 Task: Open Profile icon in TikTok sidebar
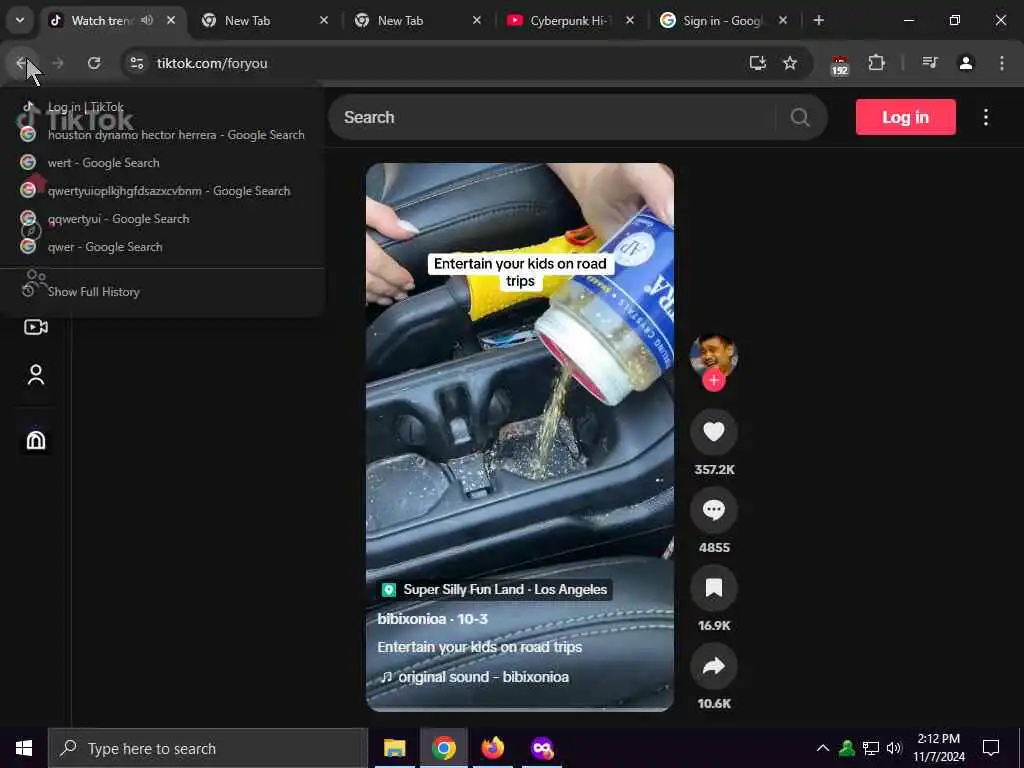pos(35,375)
